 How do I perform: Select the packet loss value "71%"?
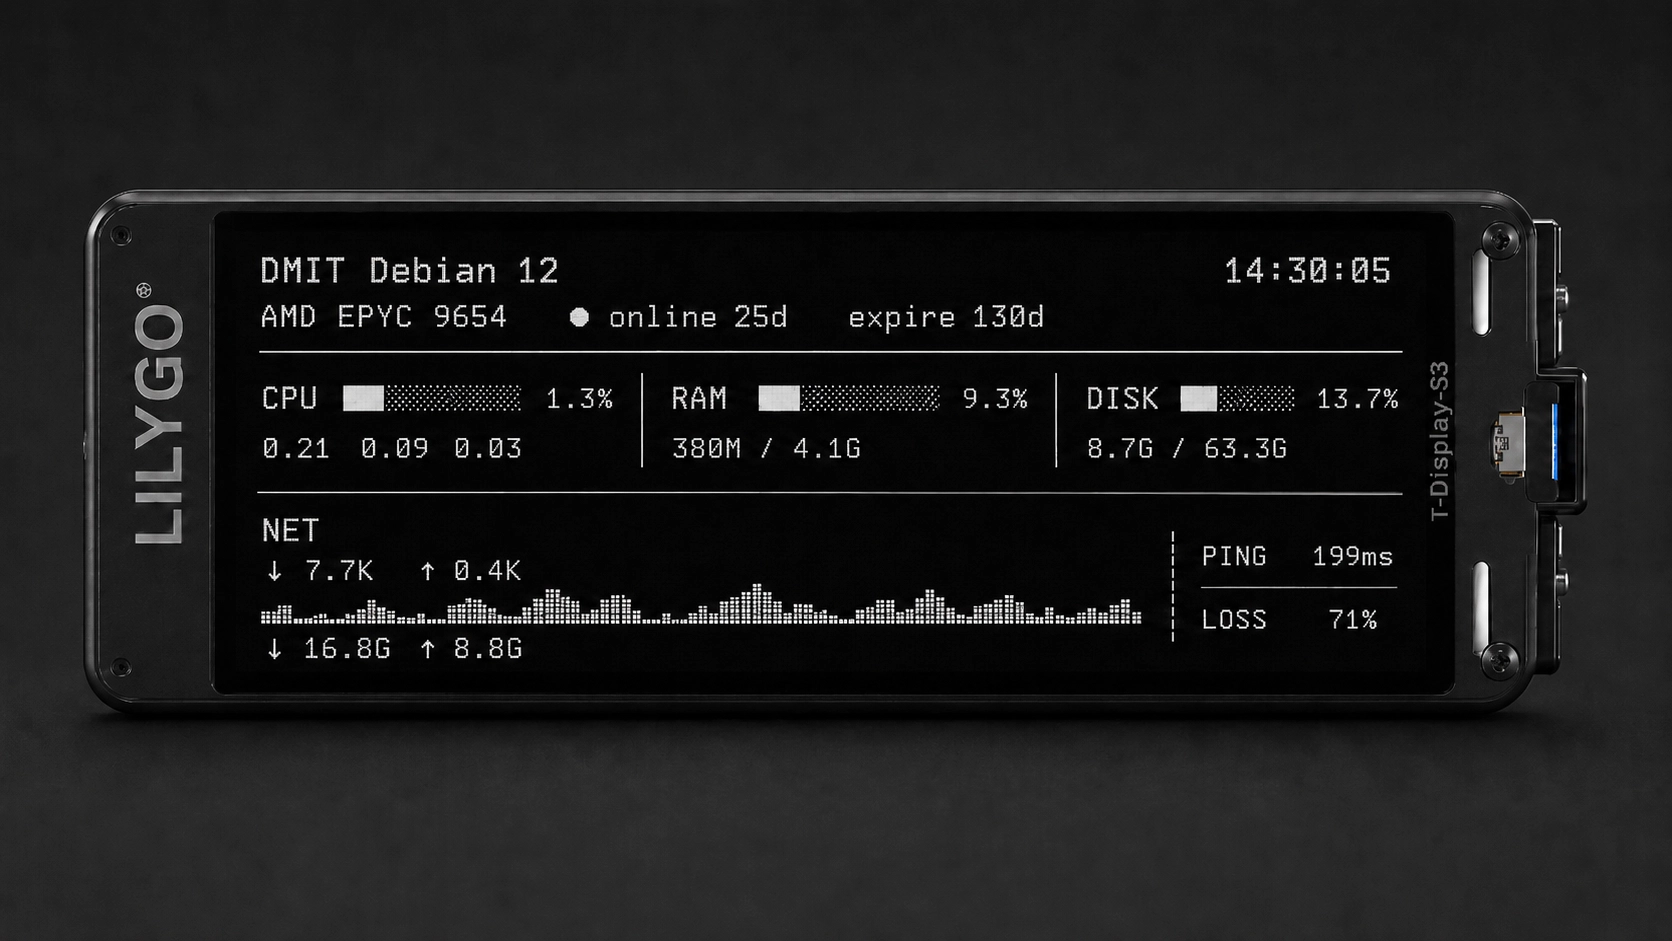pos(1353,620)
